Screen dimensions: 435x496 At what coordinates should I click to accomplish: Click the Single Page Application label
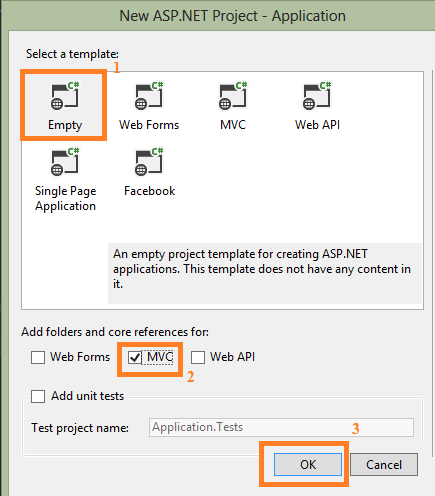coord(66,199)
